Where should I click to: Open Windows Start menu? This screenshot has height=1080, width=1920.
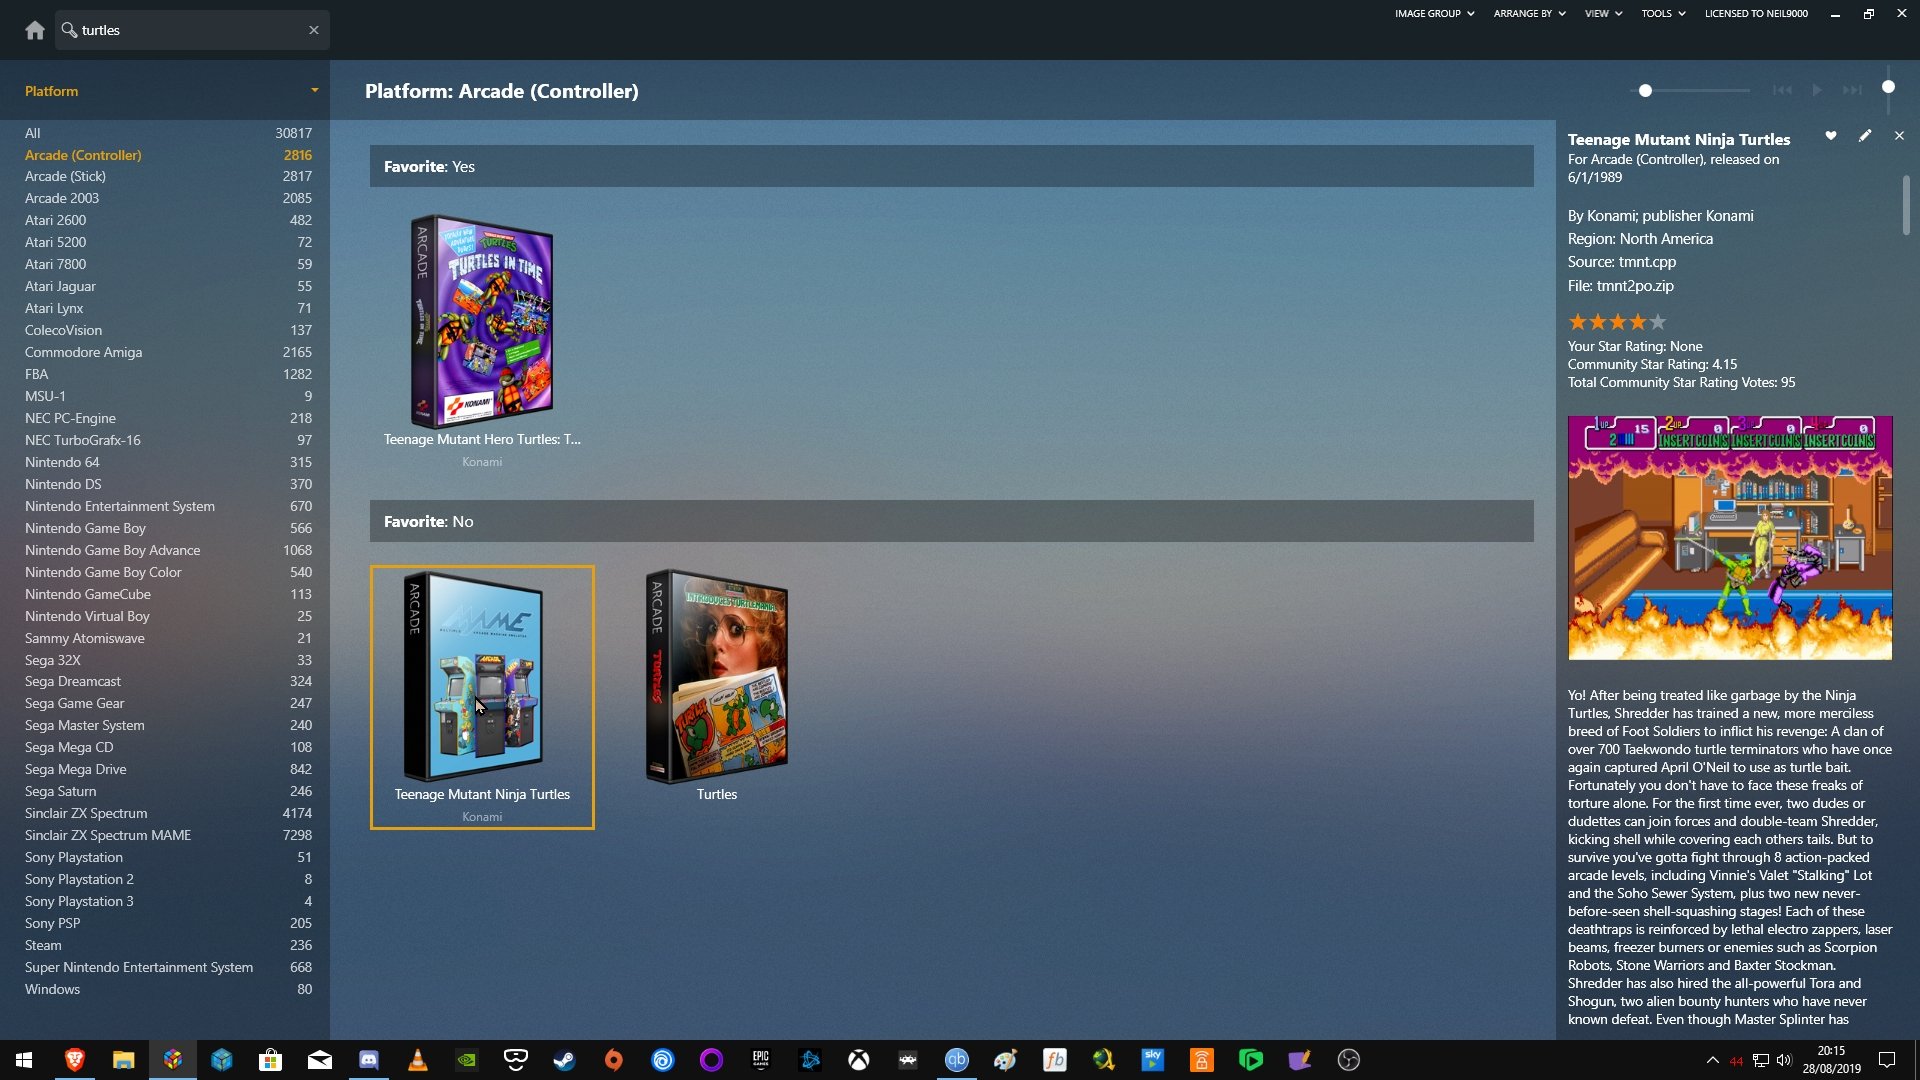click(x=24, y=1060)
